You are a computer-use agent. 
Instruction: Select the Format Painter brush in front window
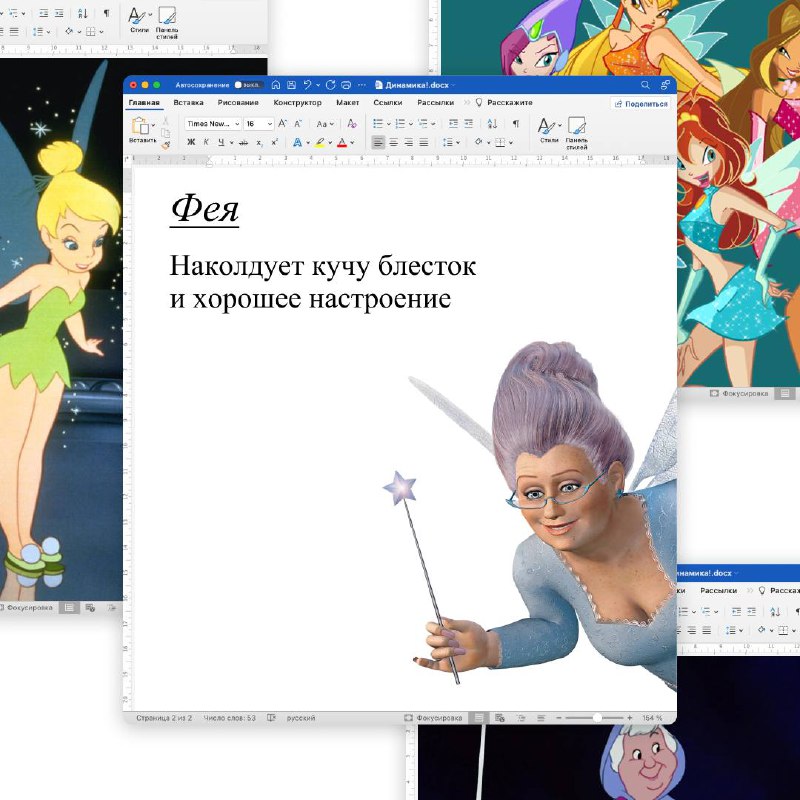pos(165,145)
